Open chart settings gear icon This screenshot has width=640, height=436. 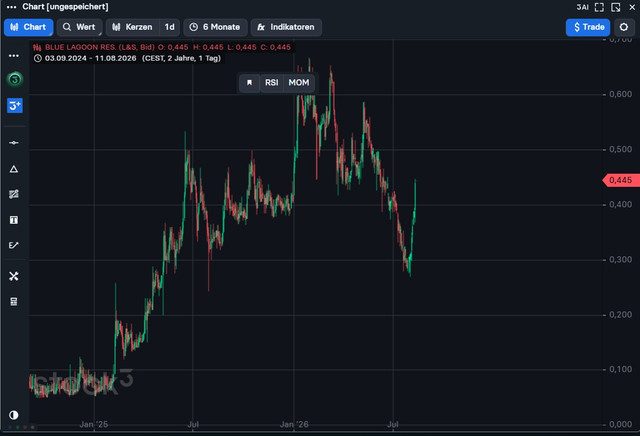click(x=624, y=27)
